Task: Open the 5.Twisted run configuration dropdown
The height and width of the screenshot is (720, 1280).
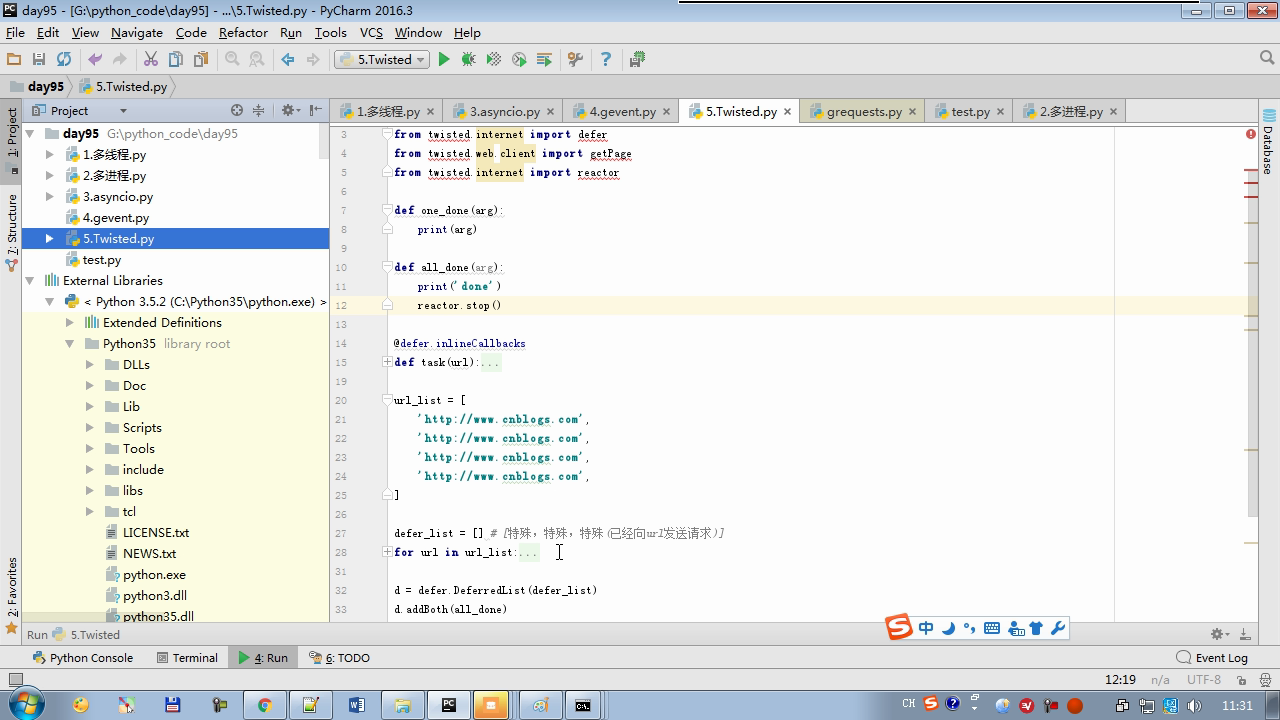Action: tap(382, 60)
